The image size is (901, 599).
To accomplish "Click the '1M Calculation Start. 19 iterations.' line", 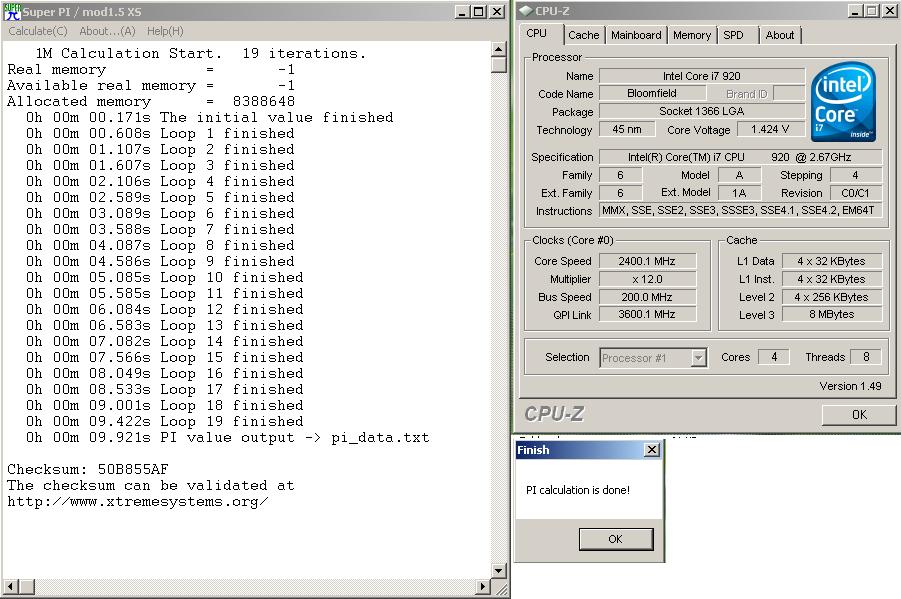I will coord(201,53).
